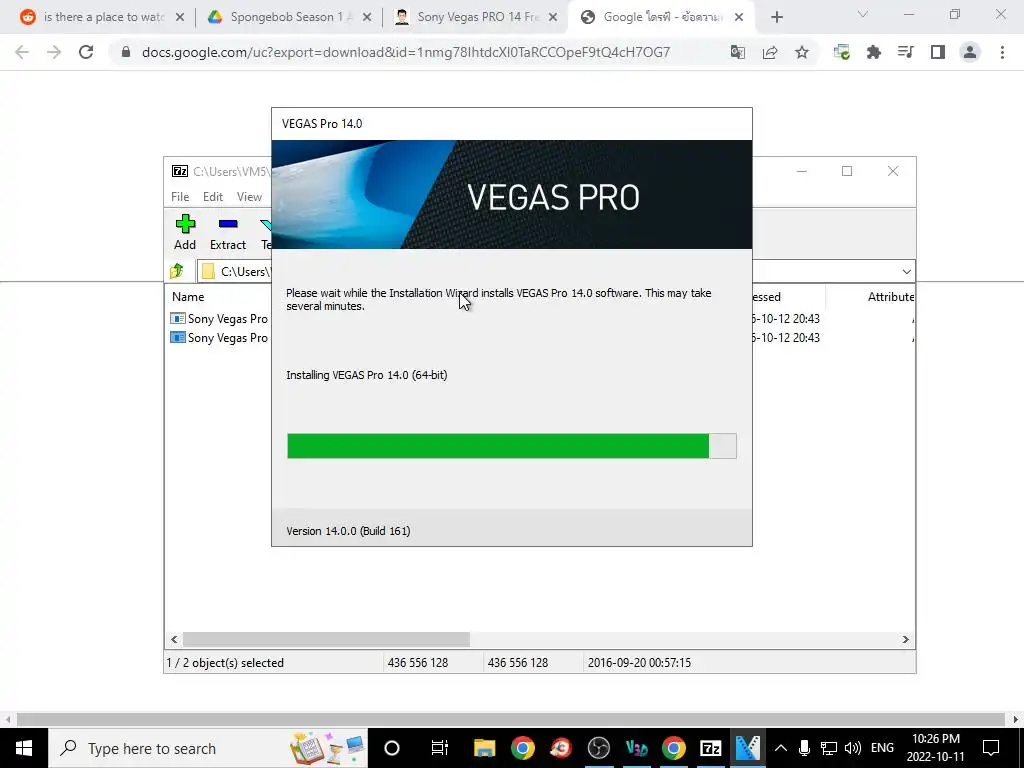Open the Windows Start menu
The width and height of the screenshot is (1024, 768).
[24, 748]
